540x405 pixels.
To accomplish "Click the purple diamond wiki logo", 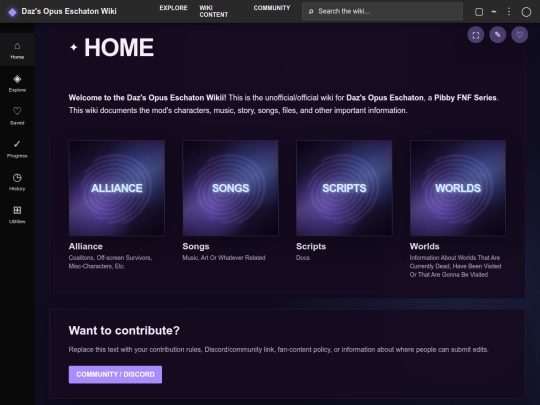I will click(x=12, y=12).
